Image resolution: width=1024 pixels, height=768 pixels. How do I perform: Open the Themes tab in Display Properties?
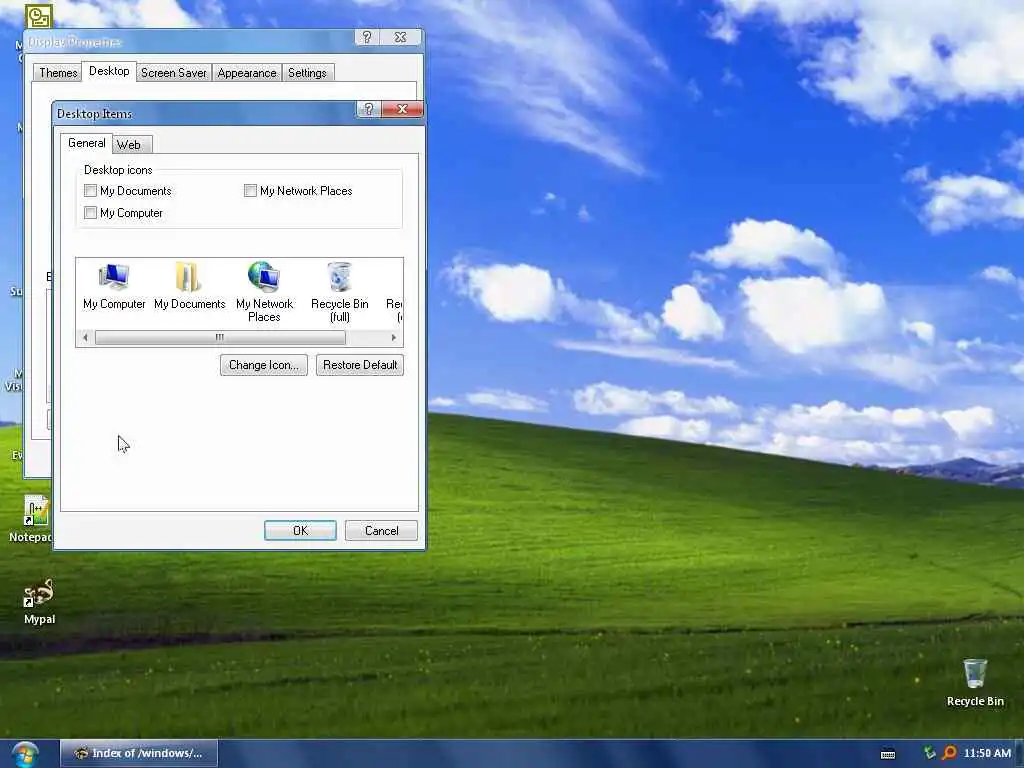[x=58, y=72]
